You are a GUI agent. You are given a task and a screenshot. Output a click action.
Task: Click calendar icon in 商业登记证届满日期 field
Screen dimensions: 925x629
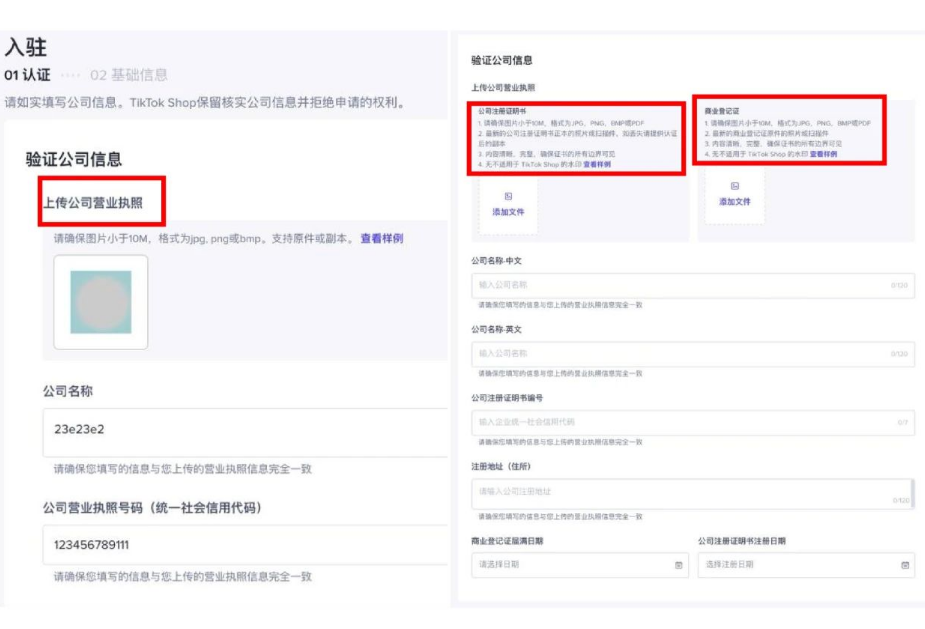click(x=679, y=565)
